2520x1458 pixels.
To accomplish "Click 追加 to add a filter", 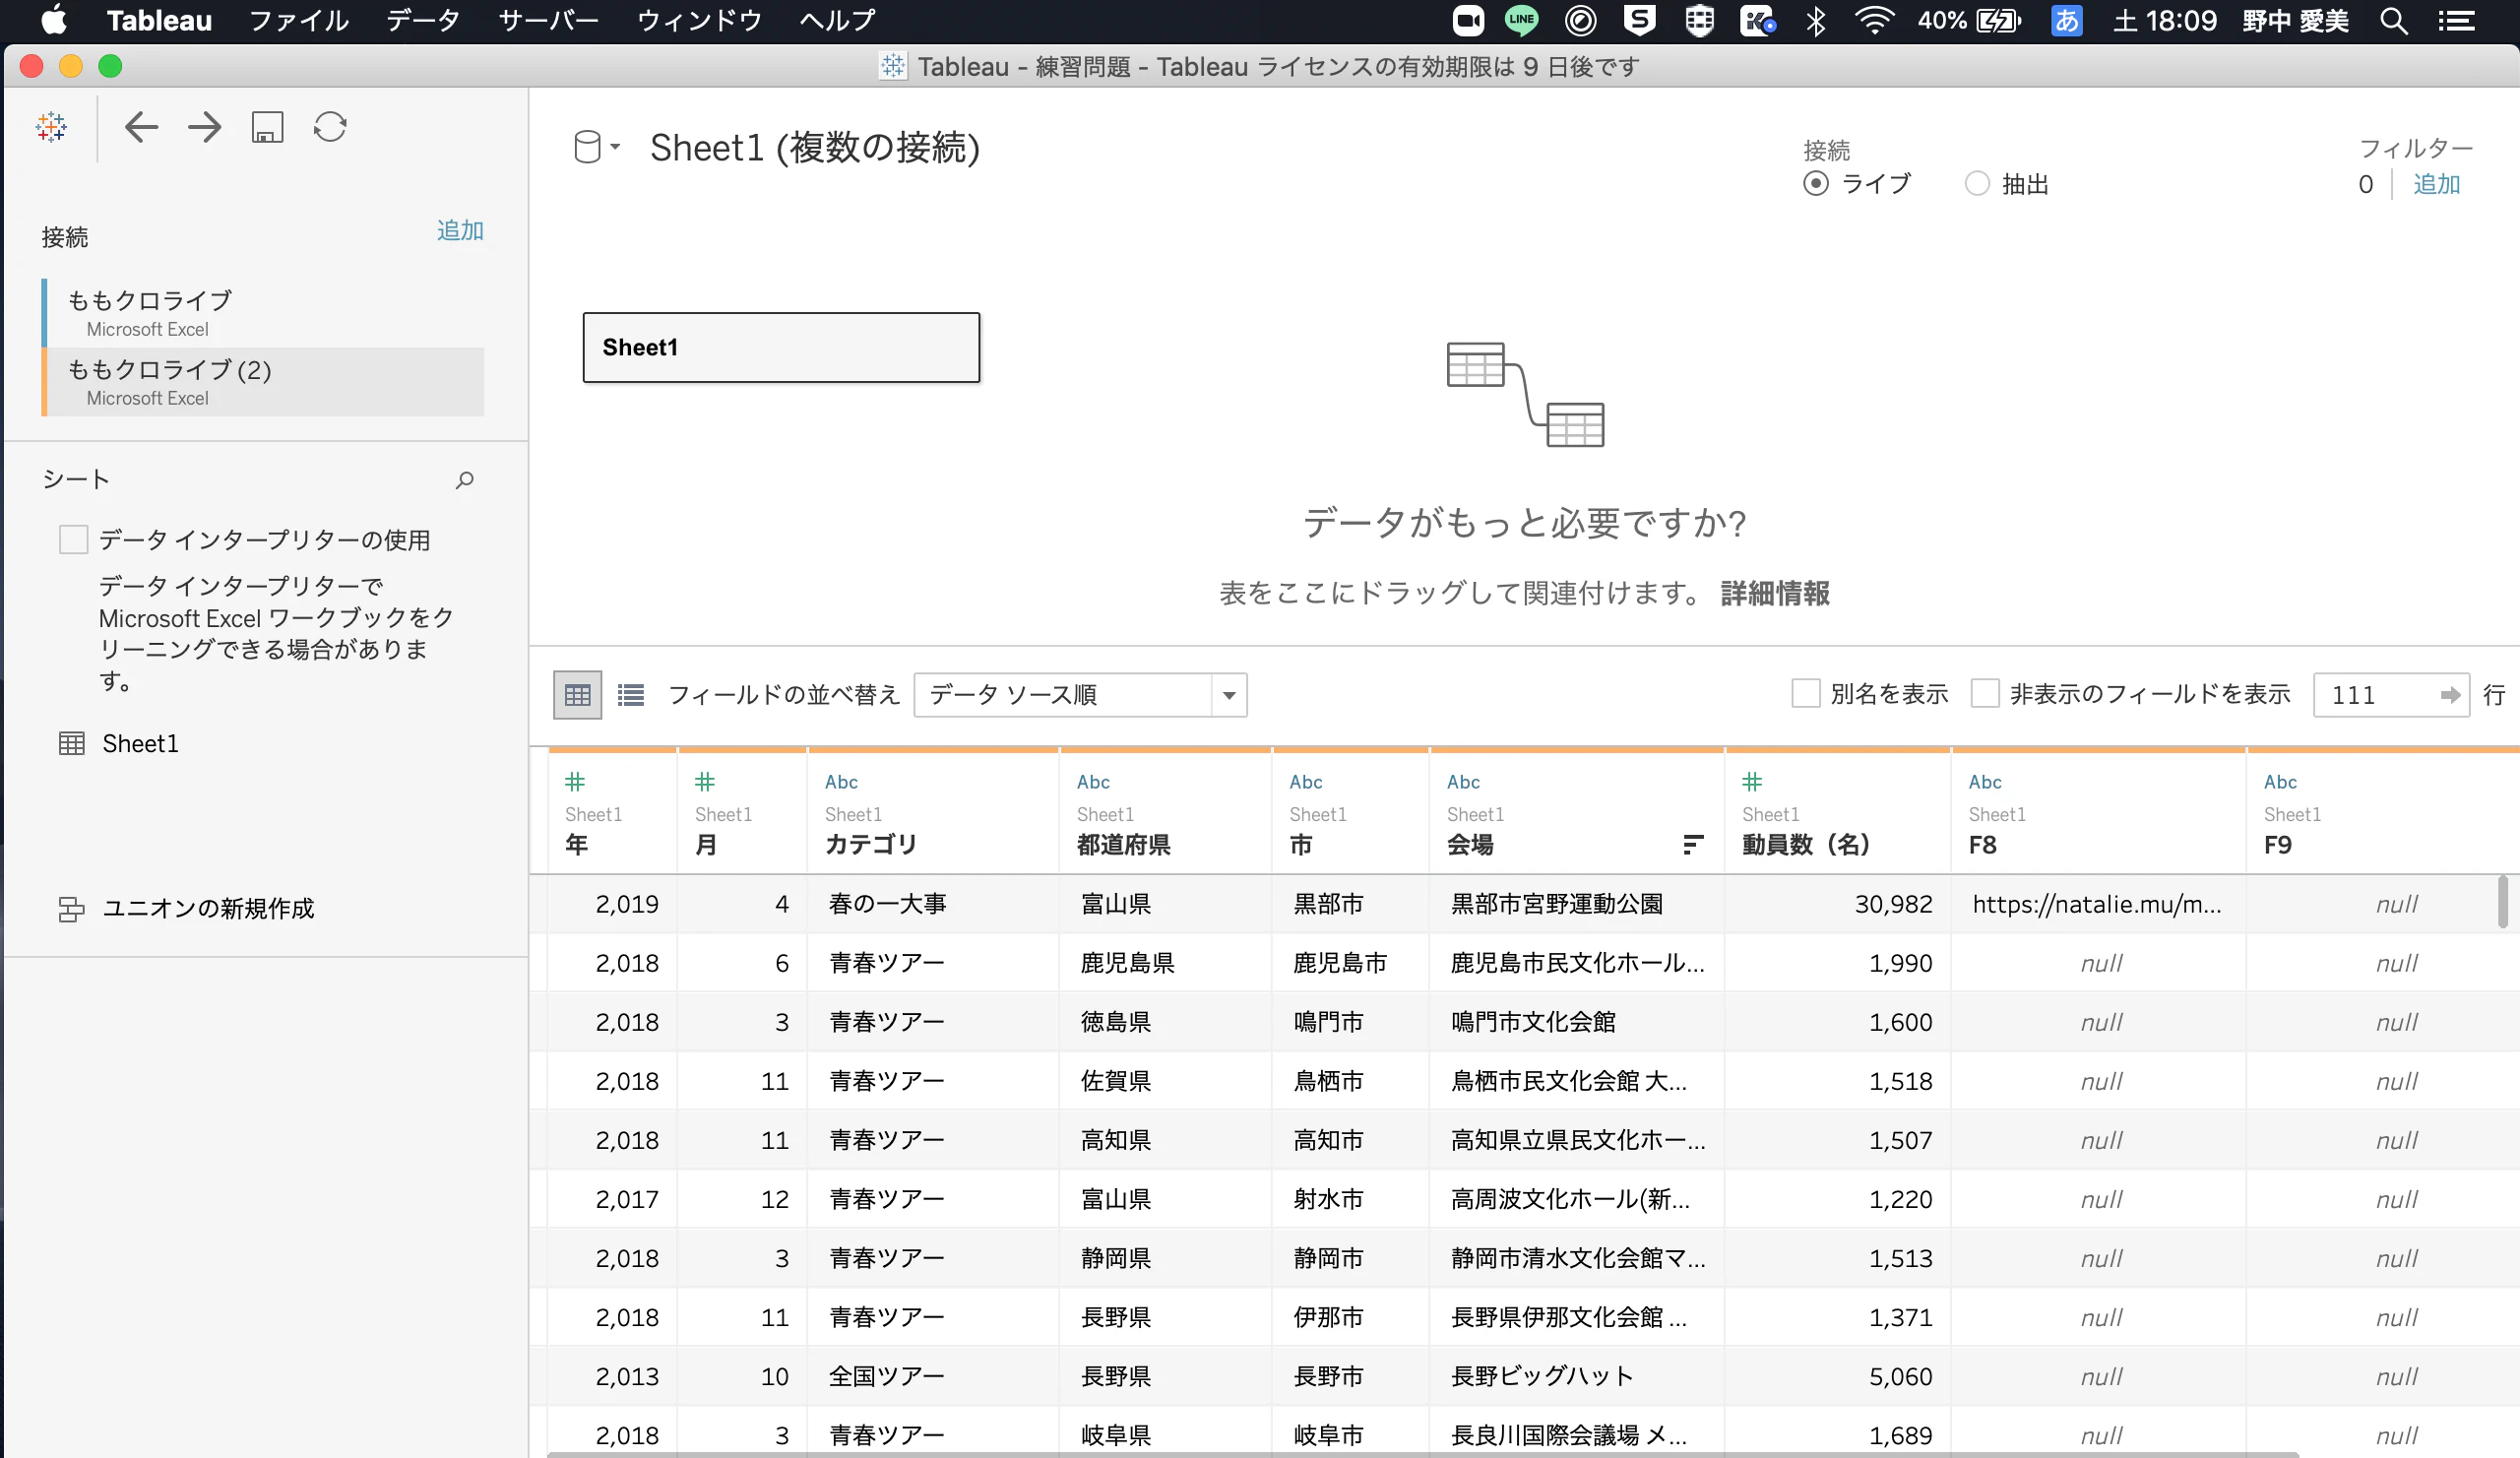I will (2436, 184).
